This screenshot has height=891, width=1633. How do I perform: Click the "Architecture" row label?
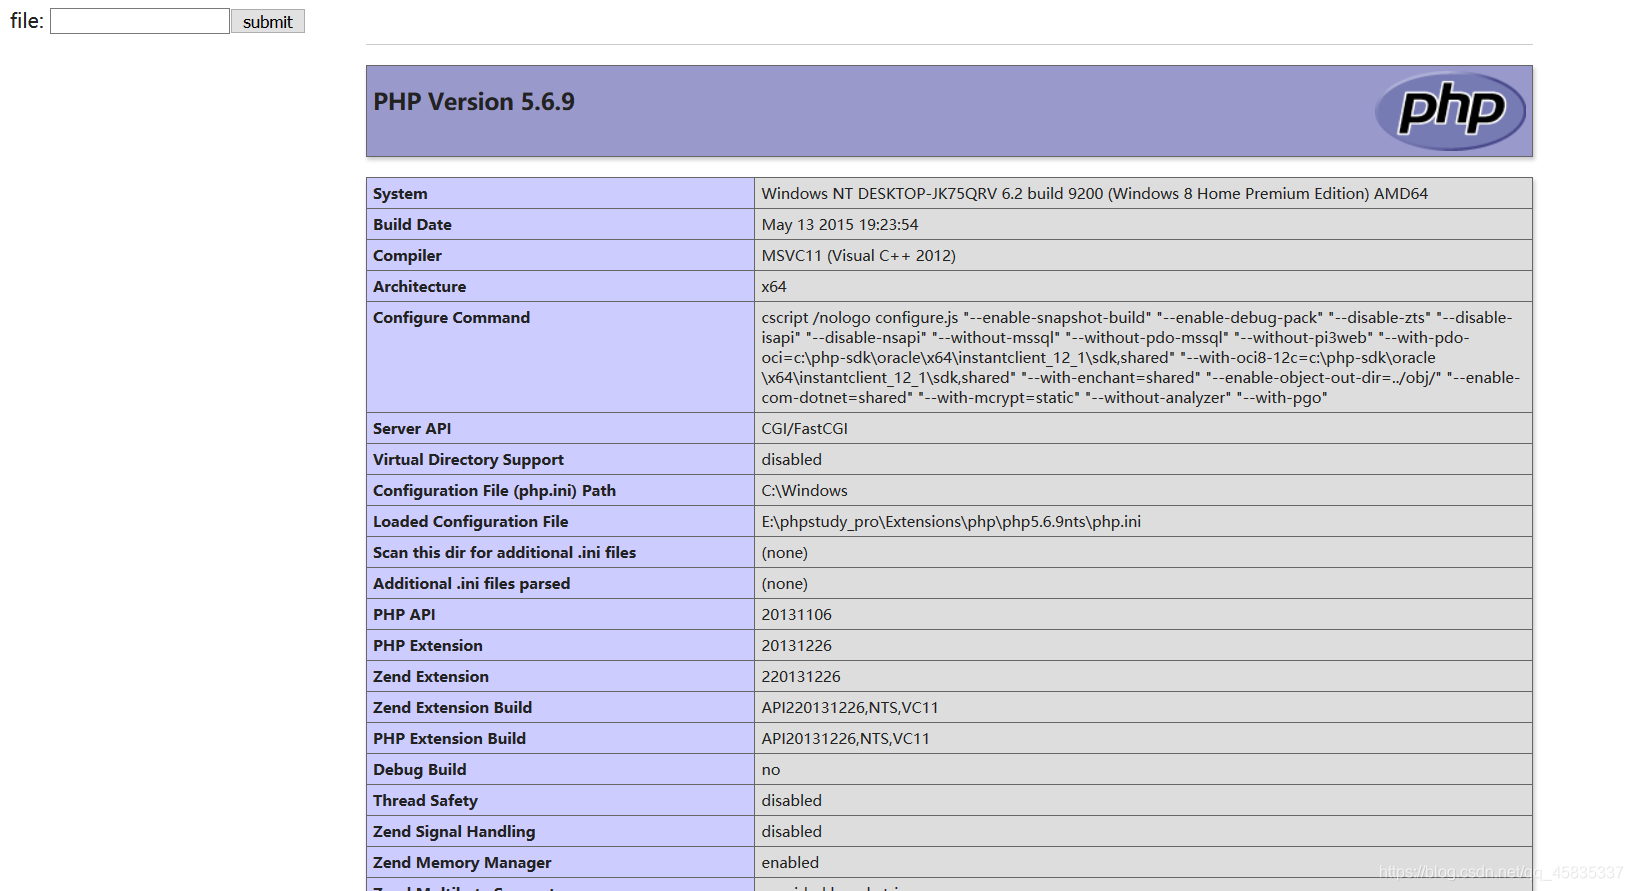pyautogui.click(x=419, y=287)
